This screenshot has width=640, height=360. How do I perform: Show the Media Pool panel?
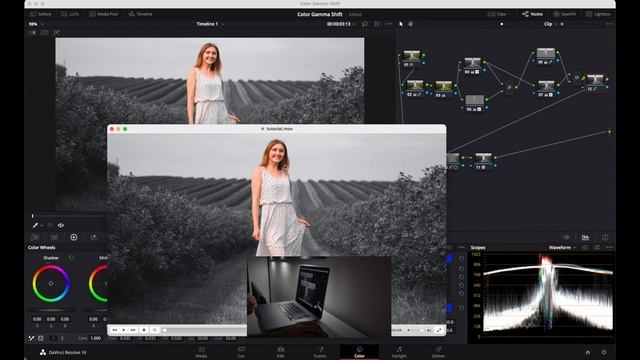coord(104,14)
